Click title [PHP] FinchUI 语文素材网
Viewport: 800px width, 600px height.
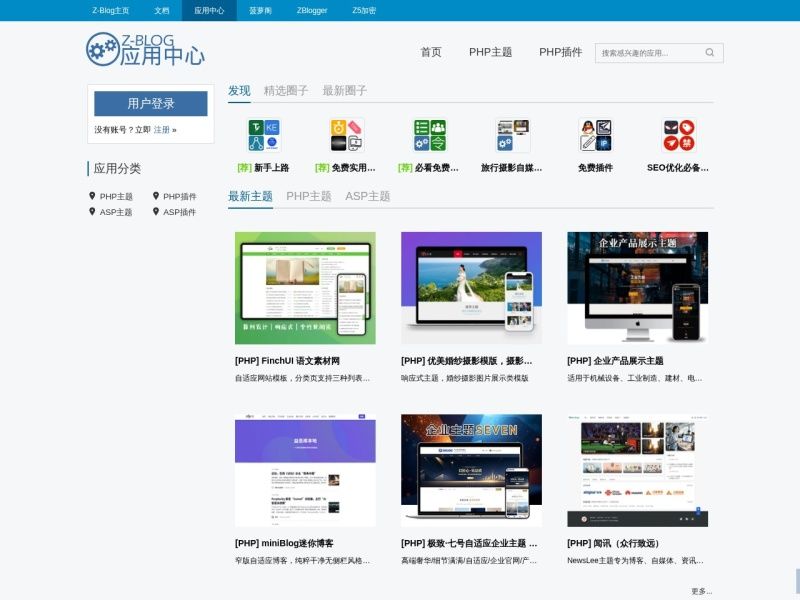(x=287, y=361)
